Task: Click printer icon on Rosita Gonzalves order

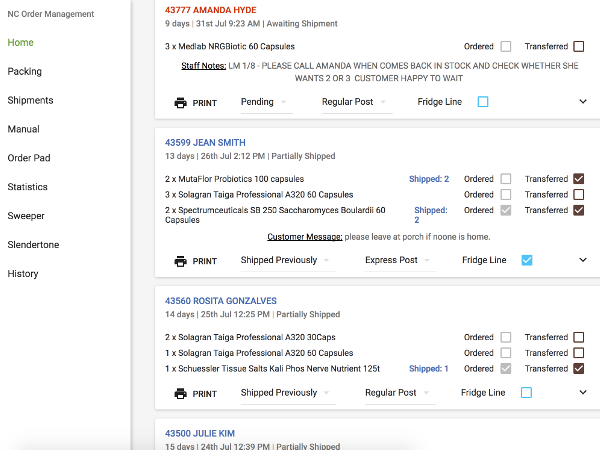Action: 181,394
